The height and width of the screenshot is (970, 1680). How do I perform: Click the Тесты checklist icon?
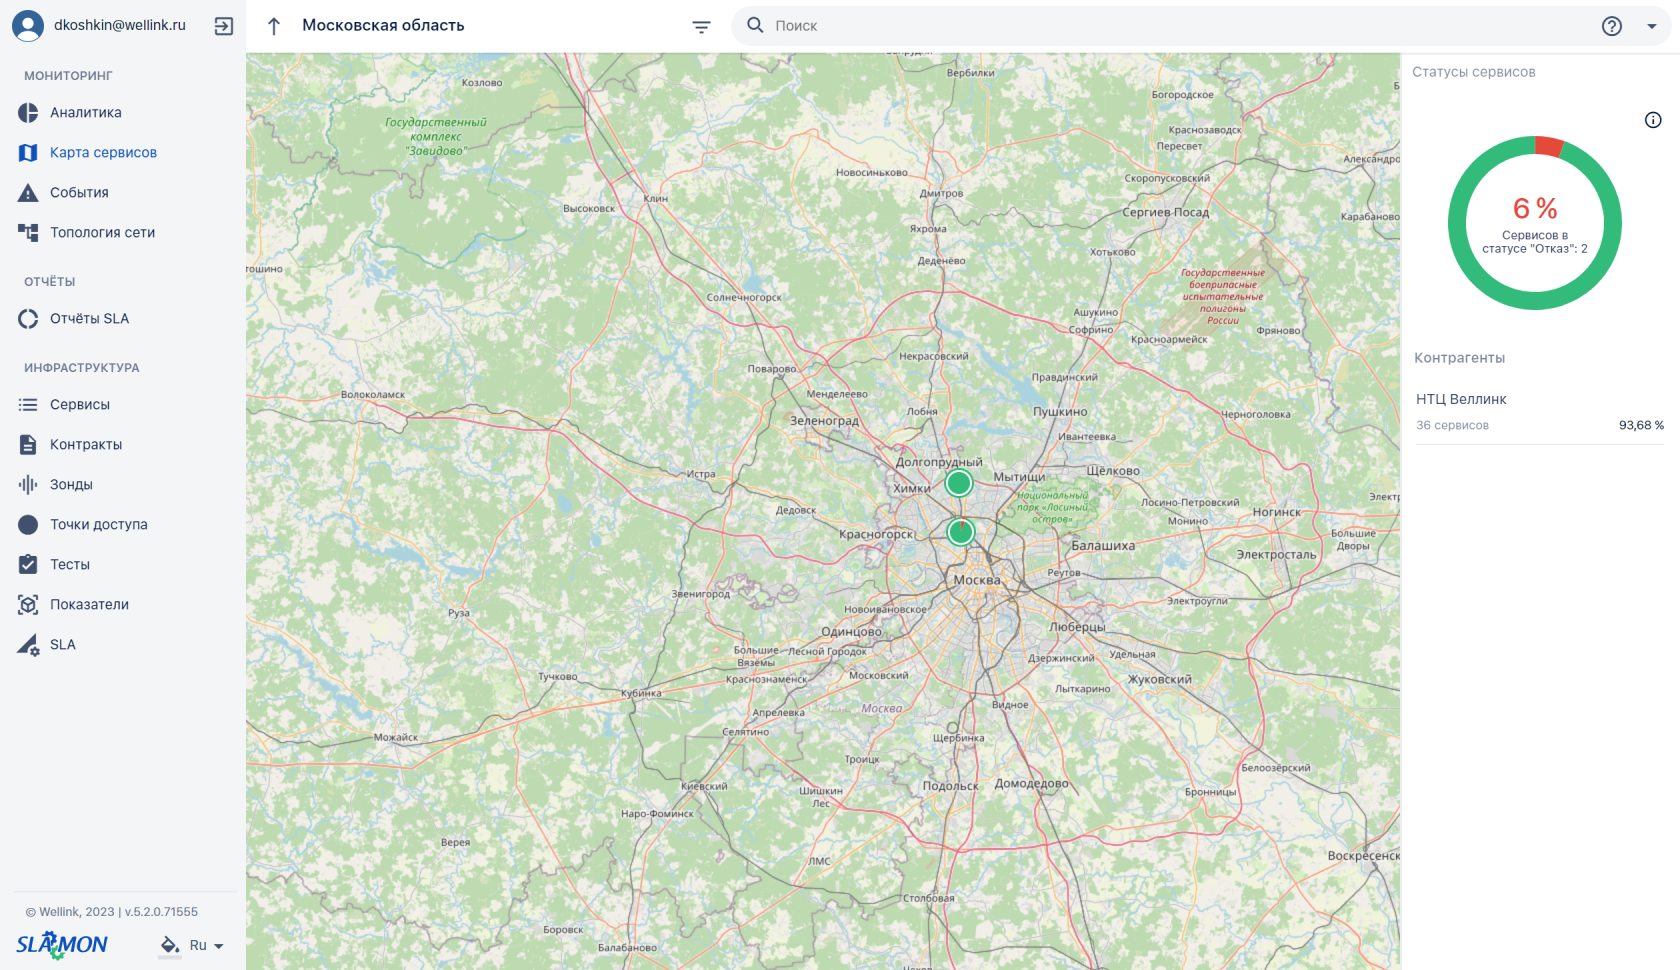[28, 565]
